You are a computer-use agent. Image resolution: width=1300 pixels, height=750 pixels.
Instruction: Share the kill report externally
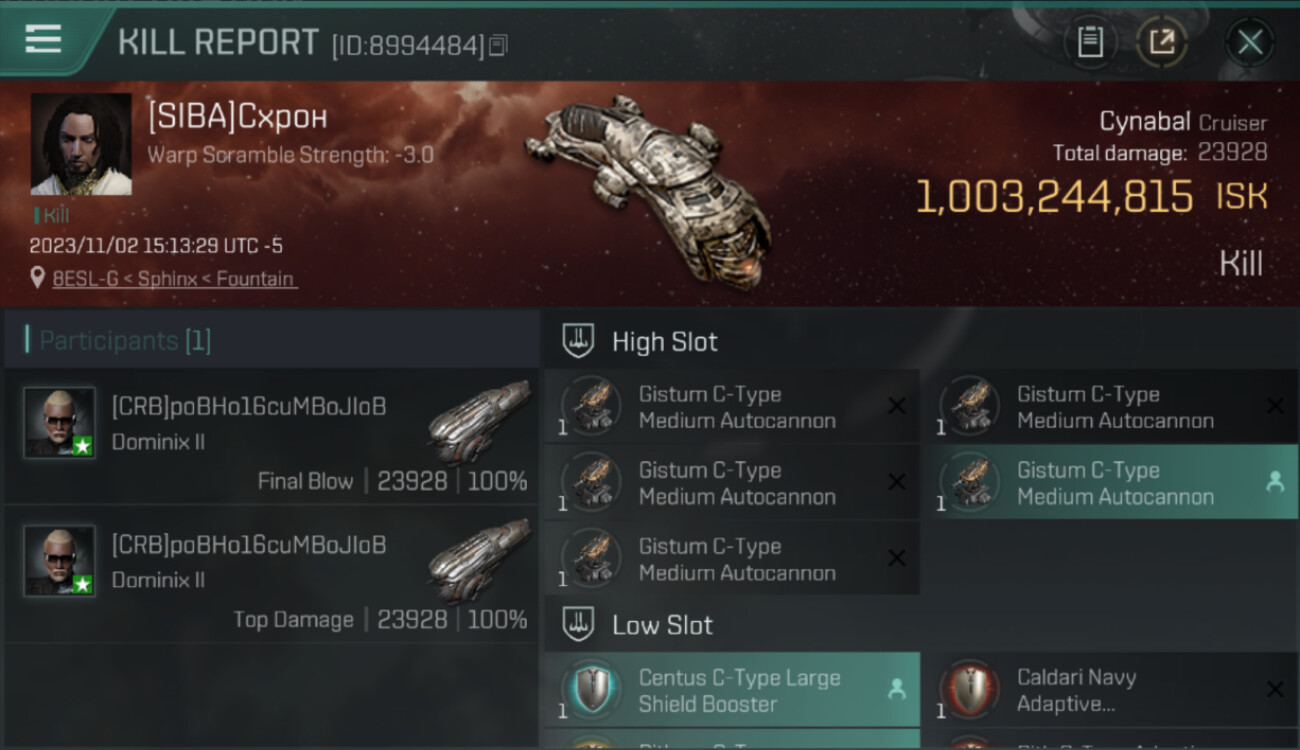tap(1161, 42)
